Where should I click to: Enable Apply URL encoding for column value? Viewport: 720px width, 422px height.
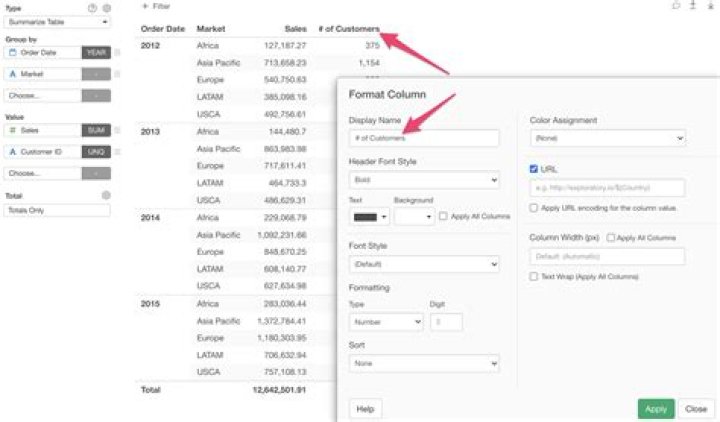click(x=534, y=207)
